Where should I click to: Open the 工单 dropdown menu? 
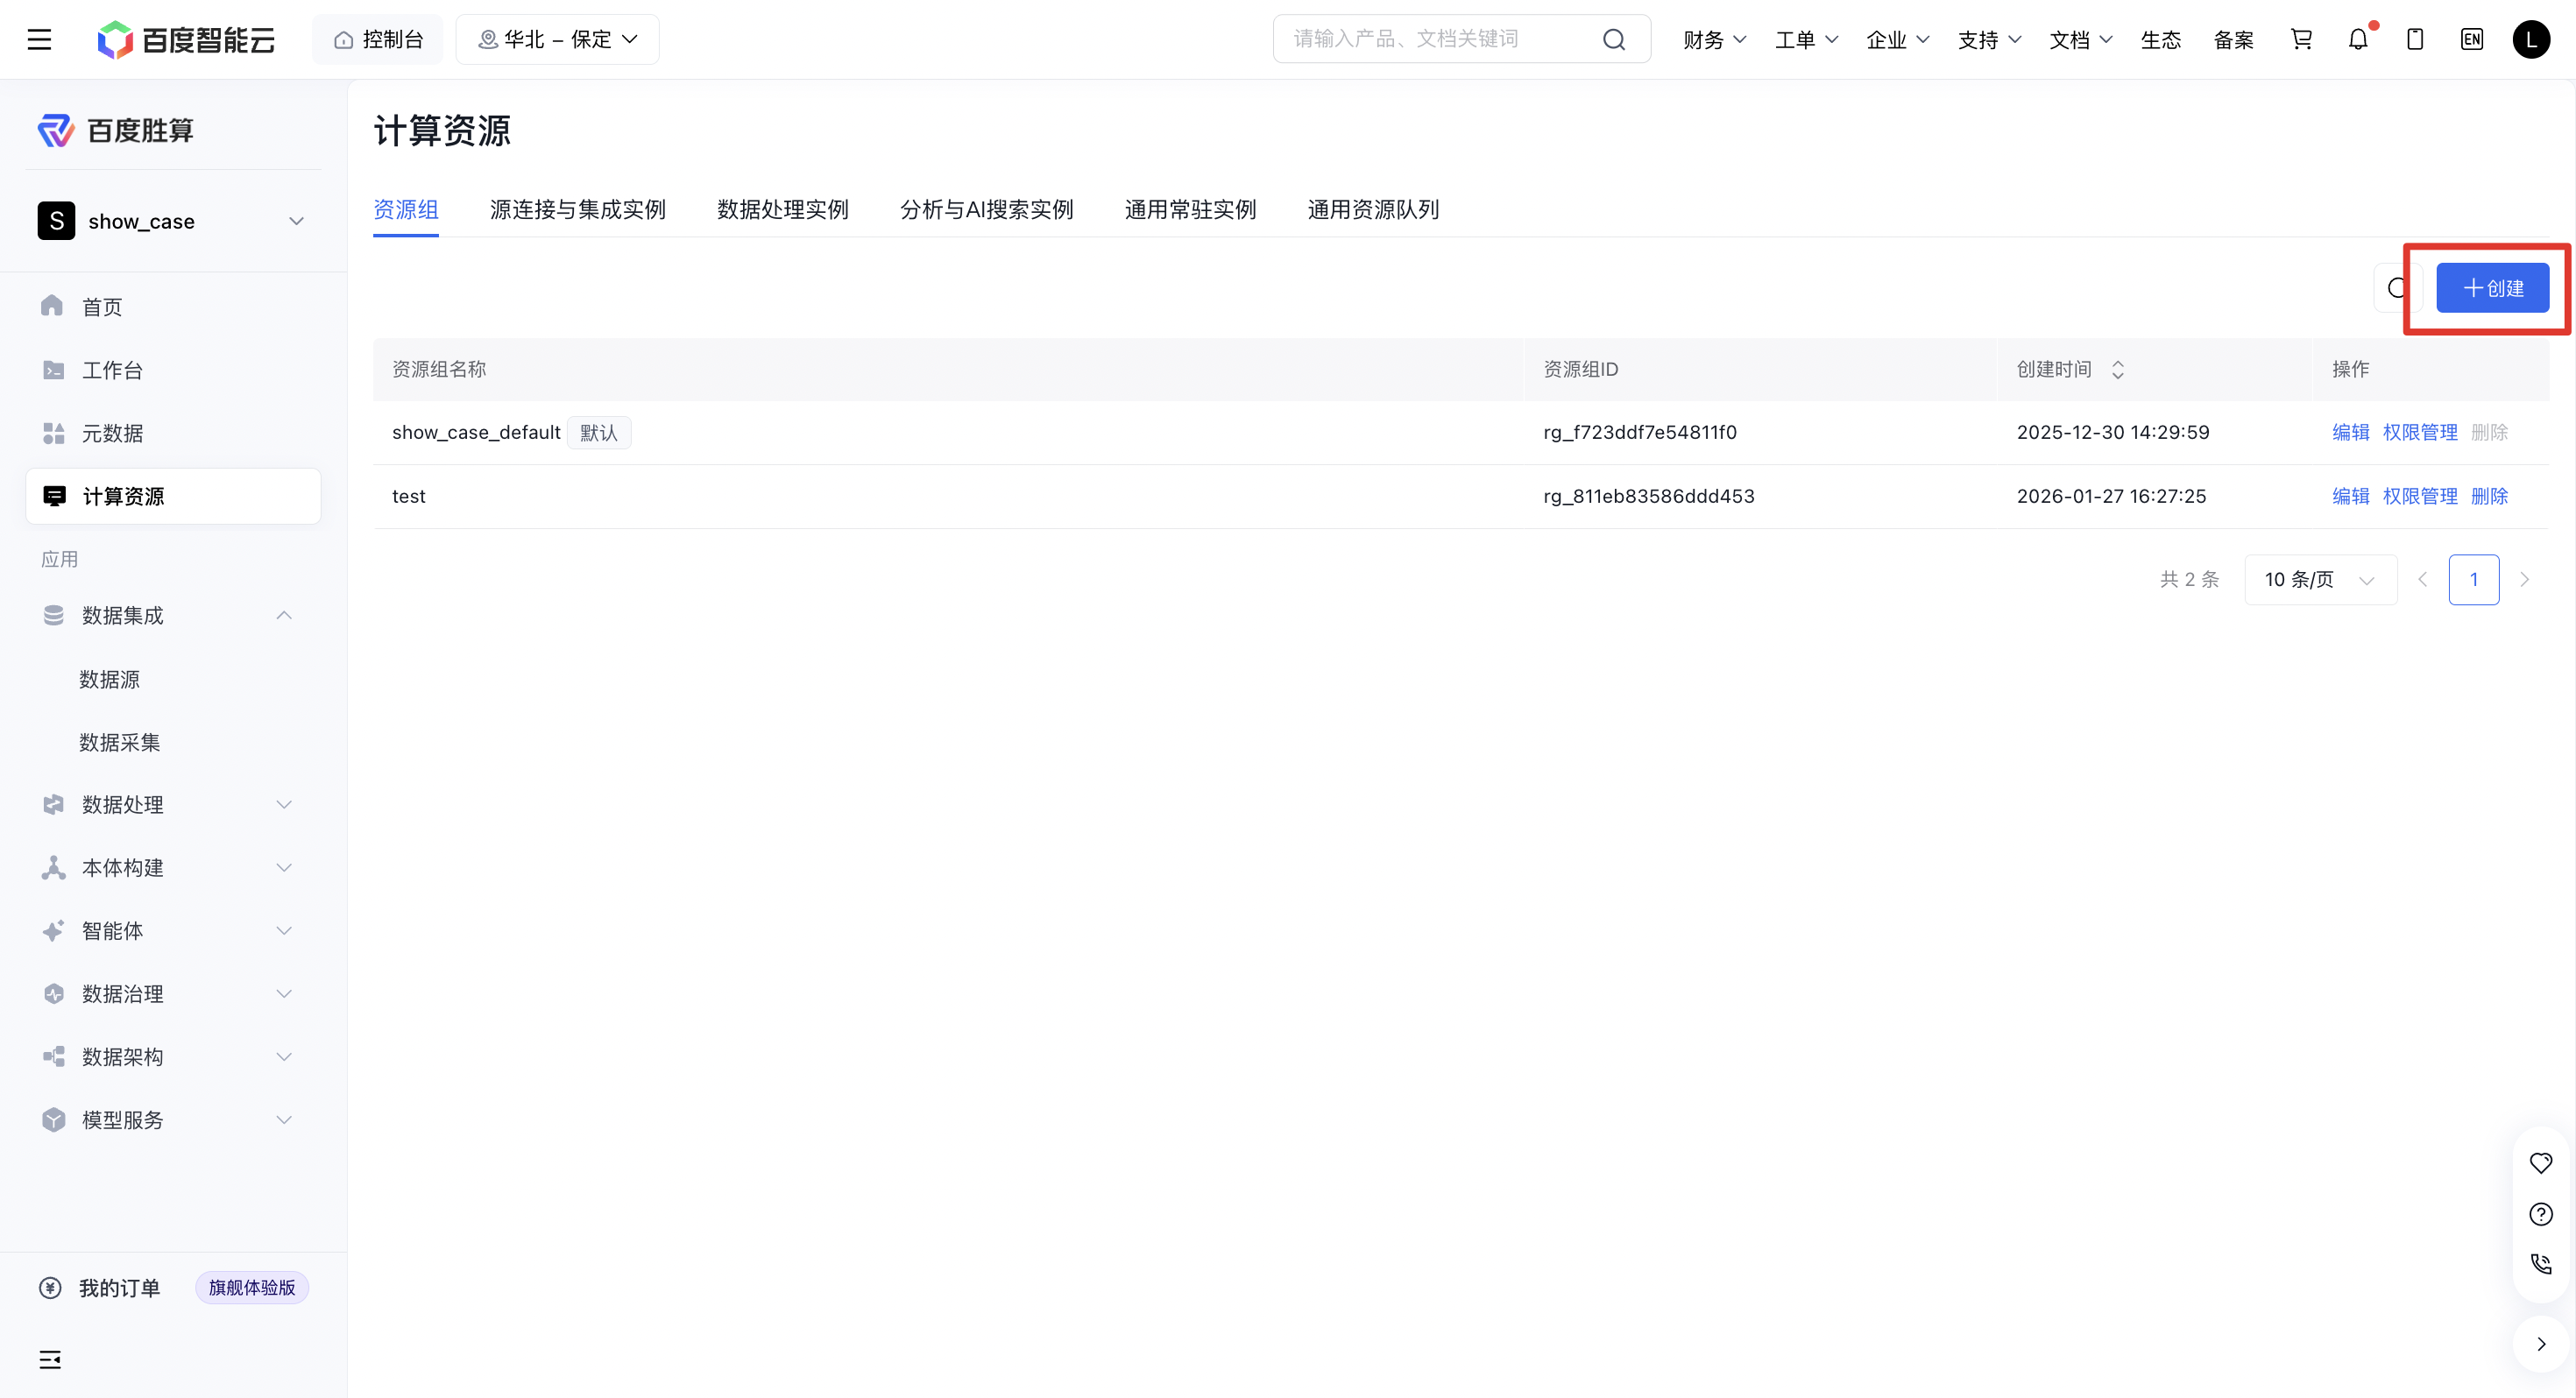(x=1806, y=39)
